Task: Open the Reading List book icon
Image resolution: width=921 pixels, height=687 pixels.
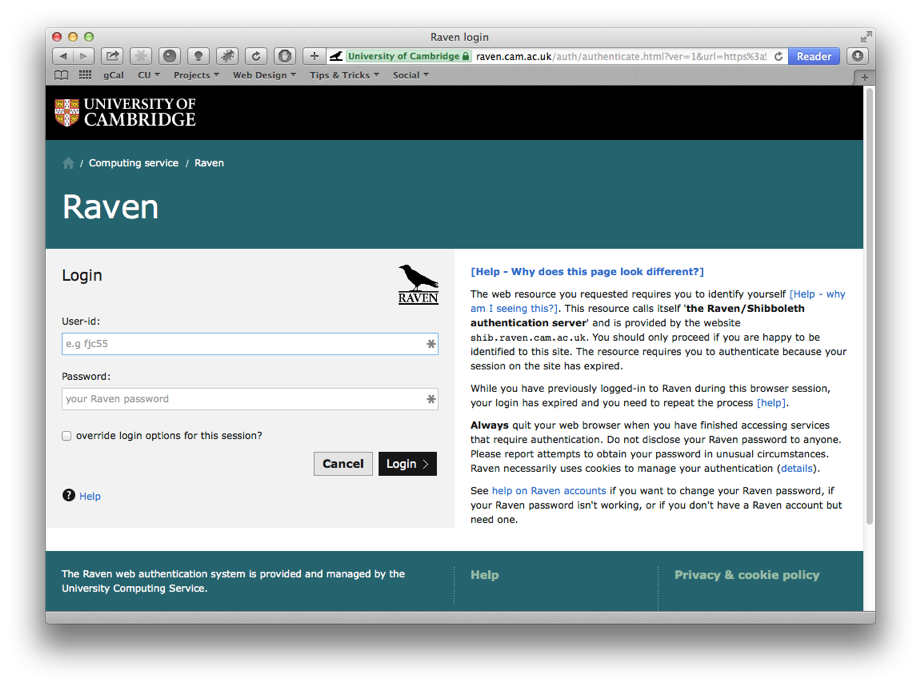Action: tap(61, 75)
